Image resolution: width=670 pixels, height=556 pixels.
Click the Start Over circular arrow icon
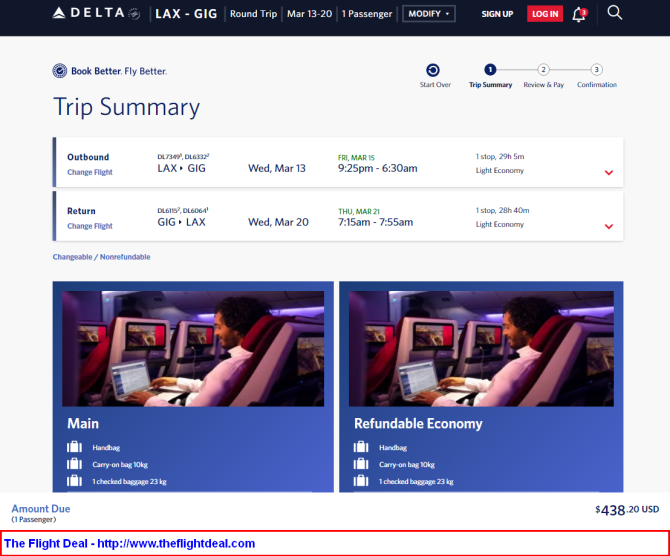[433, 70]
